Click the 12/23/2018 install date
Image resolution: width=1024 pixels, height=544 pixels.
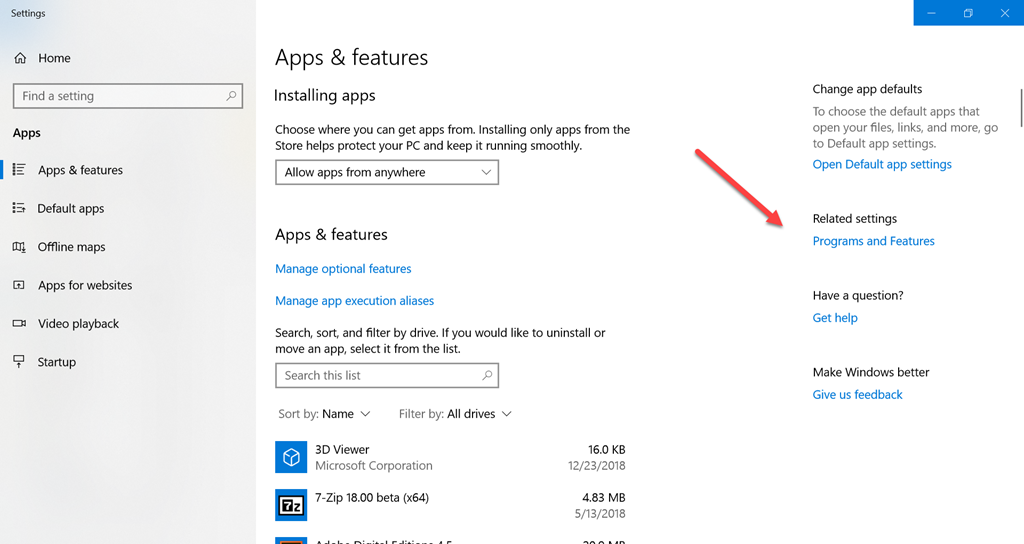point(596,466)
